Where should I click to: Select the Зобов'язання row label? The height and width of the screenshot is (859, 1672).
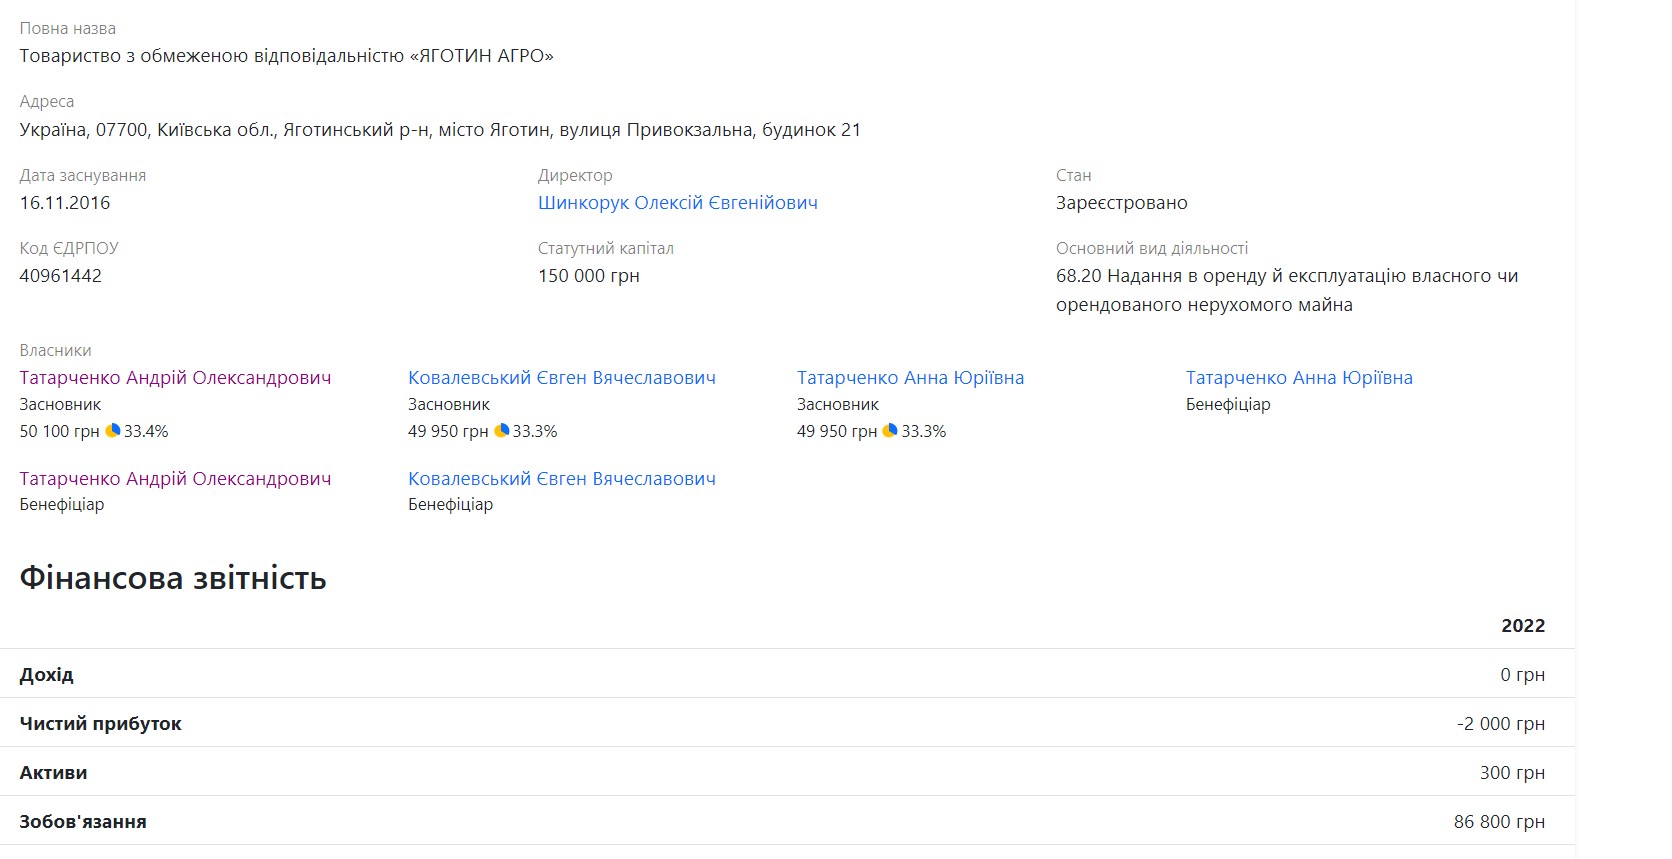[x=83, y=822]
